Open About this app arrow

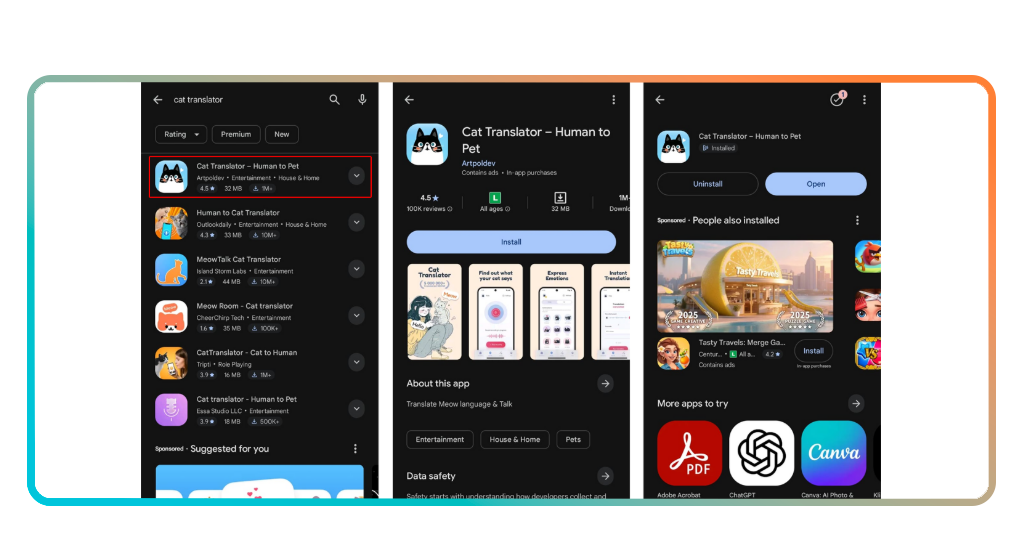pos(605,384)
